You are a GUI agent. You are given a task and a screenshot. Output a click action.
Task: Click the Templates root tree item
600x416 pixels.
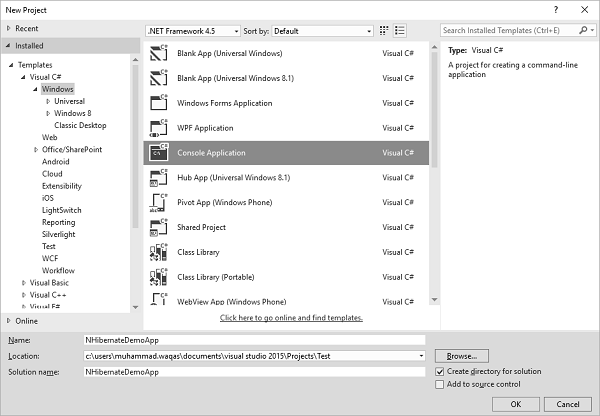35,65
